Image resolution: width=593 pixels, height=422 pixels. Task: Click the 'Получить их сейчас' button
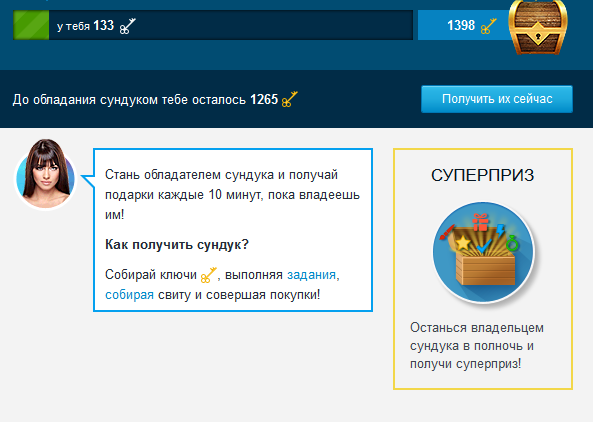coord(497,99)
